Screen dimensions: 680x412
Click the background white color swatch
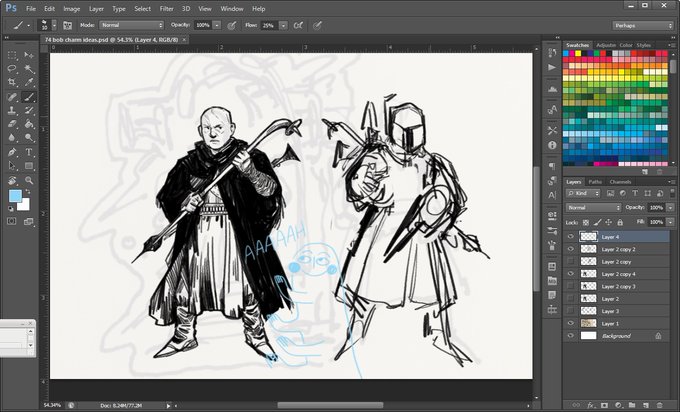click(x=25, y=205)
